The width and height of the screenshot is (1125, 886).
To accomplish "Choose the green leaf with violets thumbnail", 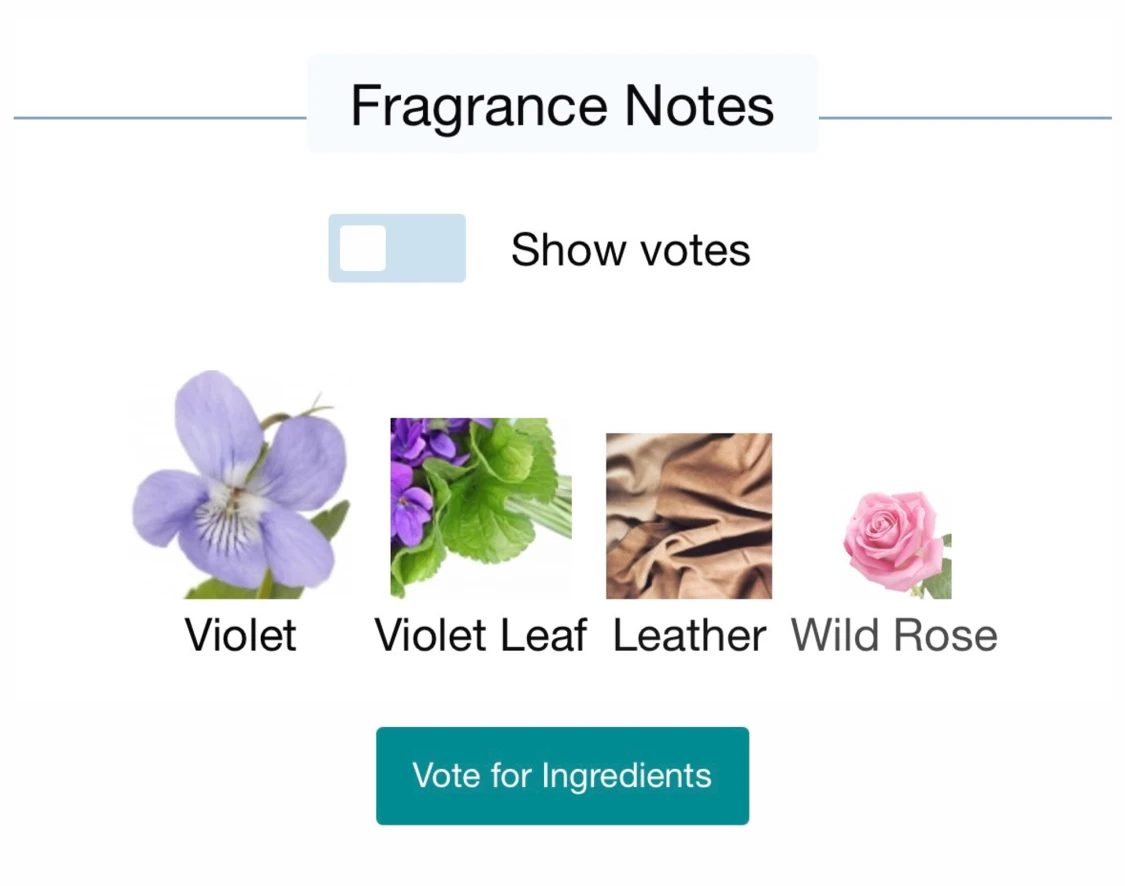I will click(480, 507).
